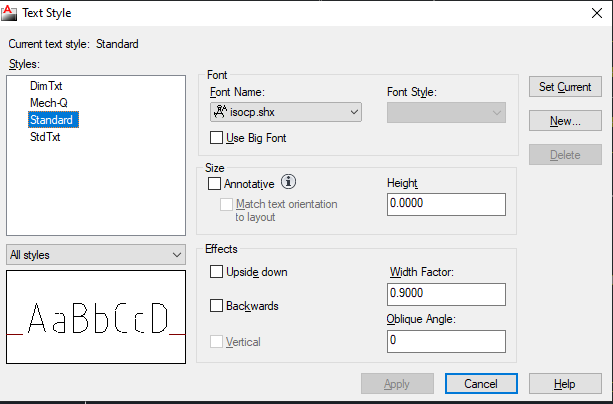
Task: Click the AutoCAD logo in title bar
Action: tap(10, 12)
